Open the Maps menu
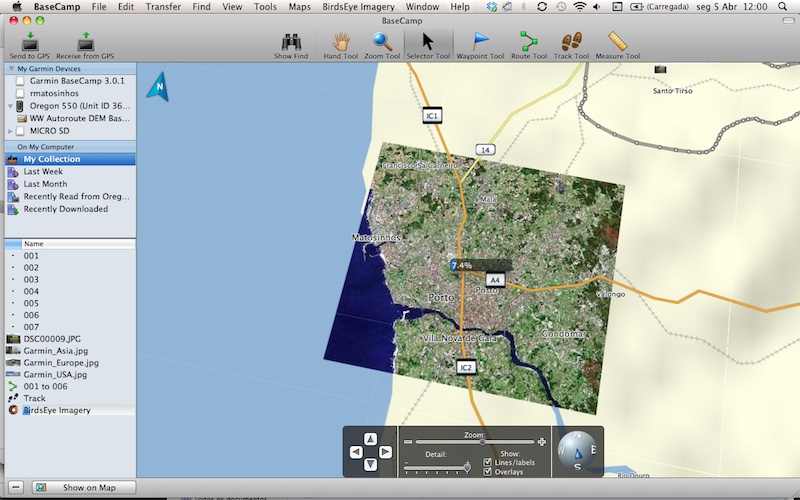 coord(299,7)
